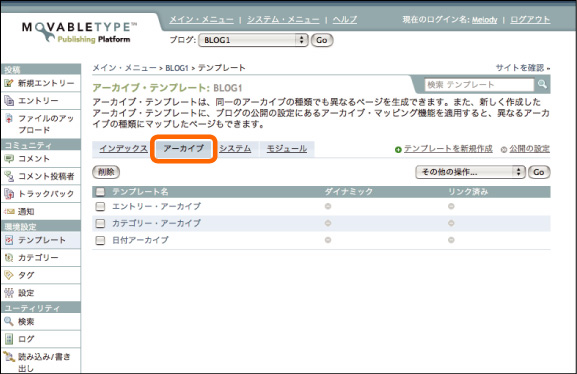Click the エントリー document icon in sidebar
This screenshot has width=577, height=374.
coord(9,100)
